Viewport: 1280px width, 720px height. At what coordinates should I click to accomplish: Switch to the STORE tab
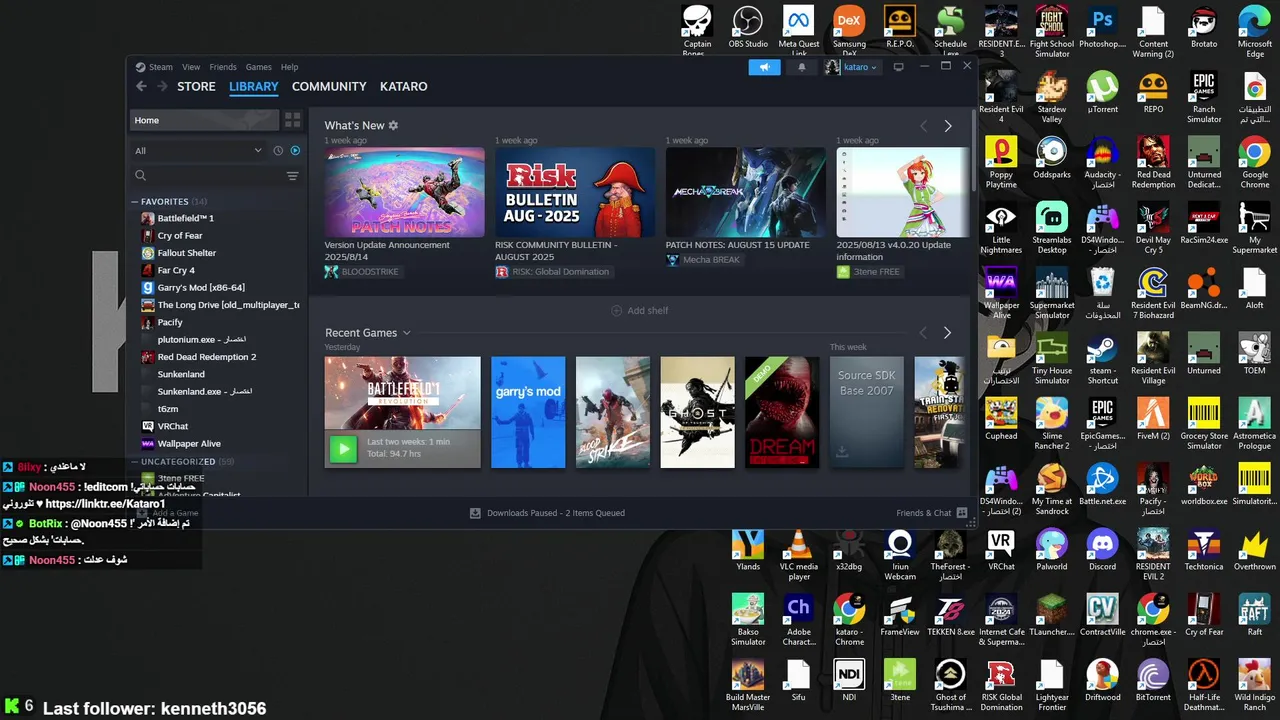pyautogui.click(x=196, y=87)
